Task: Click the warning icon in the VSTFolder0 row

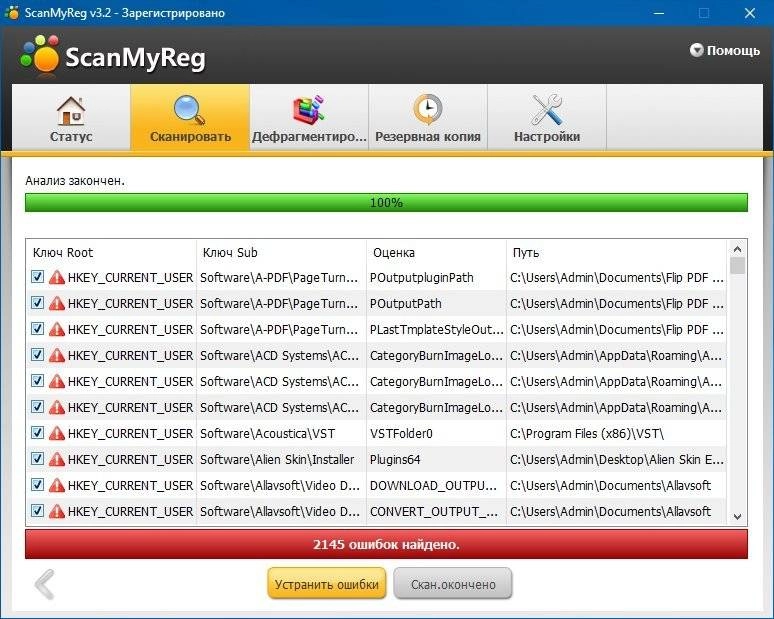Action: point(57,433)
